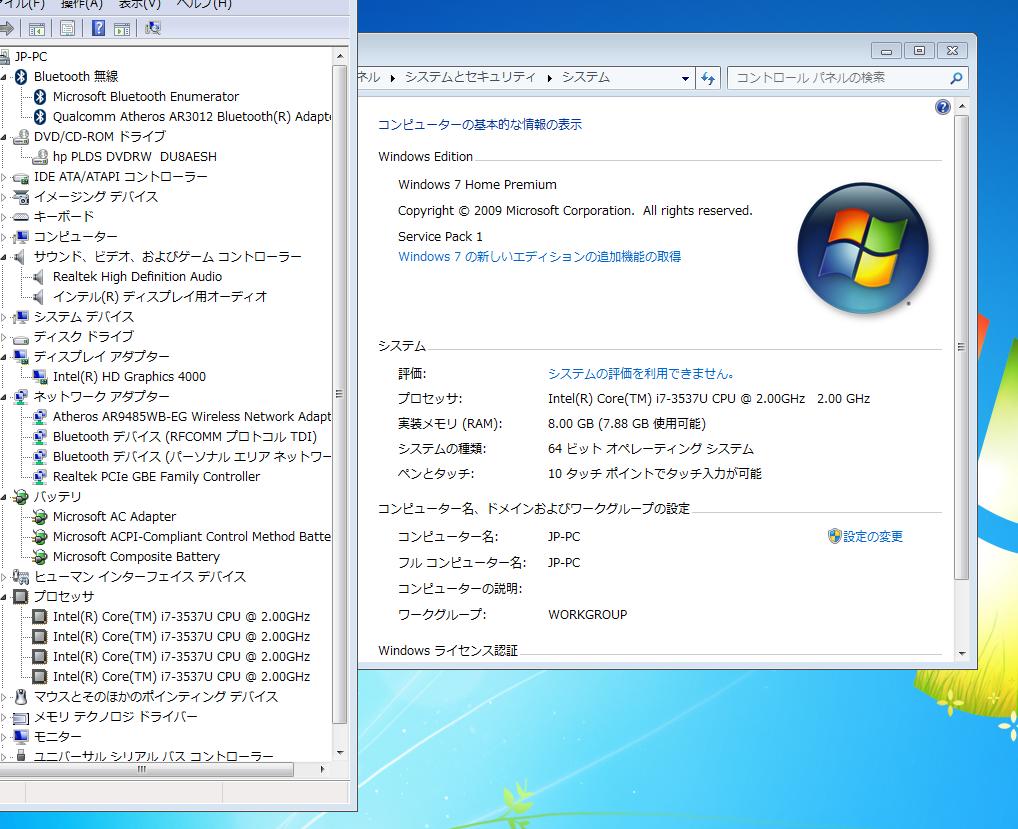Click the Microsoft Composite Battery icon

(x=40, y=556)
